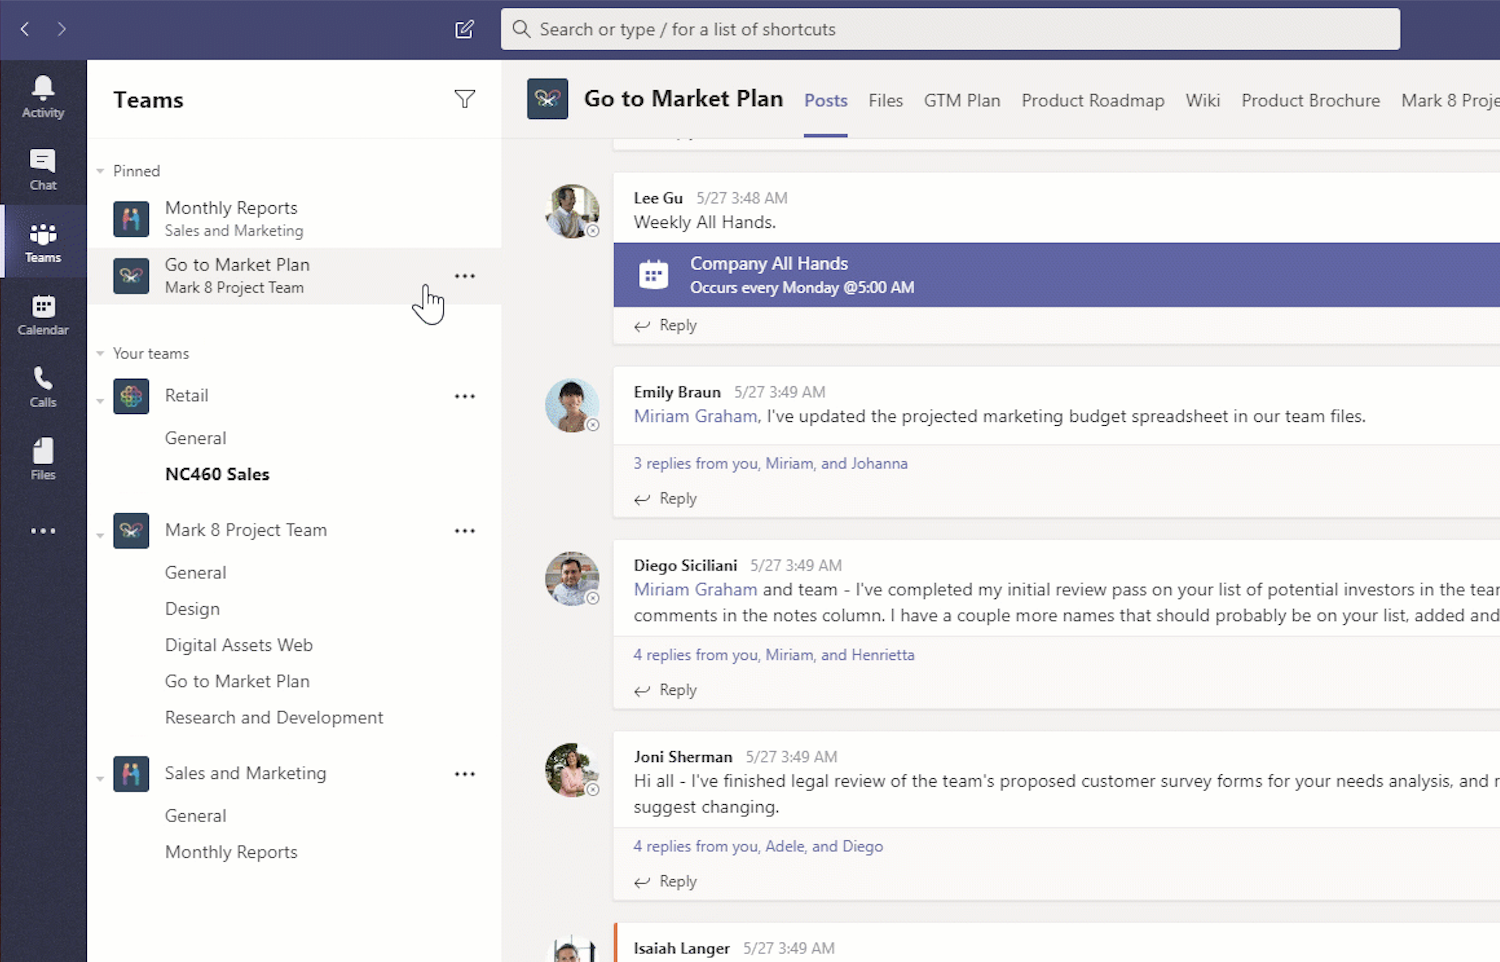This screenshot has height=962, width=1500.
Task: Go back with the left arrow
Action: [x=25, y=29]
